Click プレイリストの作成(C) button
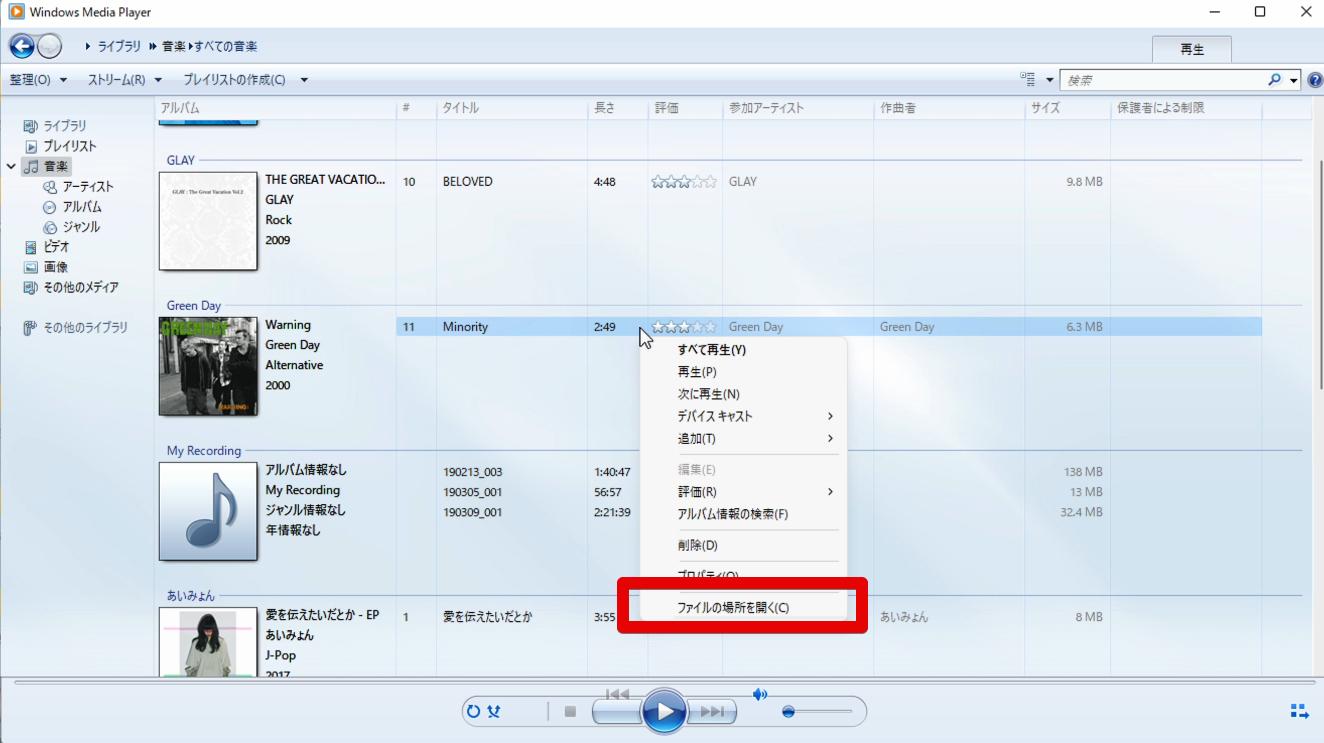This screenshot has height=743, width=1324. coord(234,80)
